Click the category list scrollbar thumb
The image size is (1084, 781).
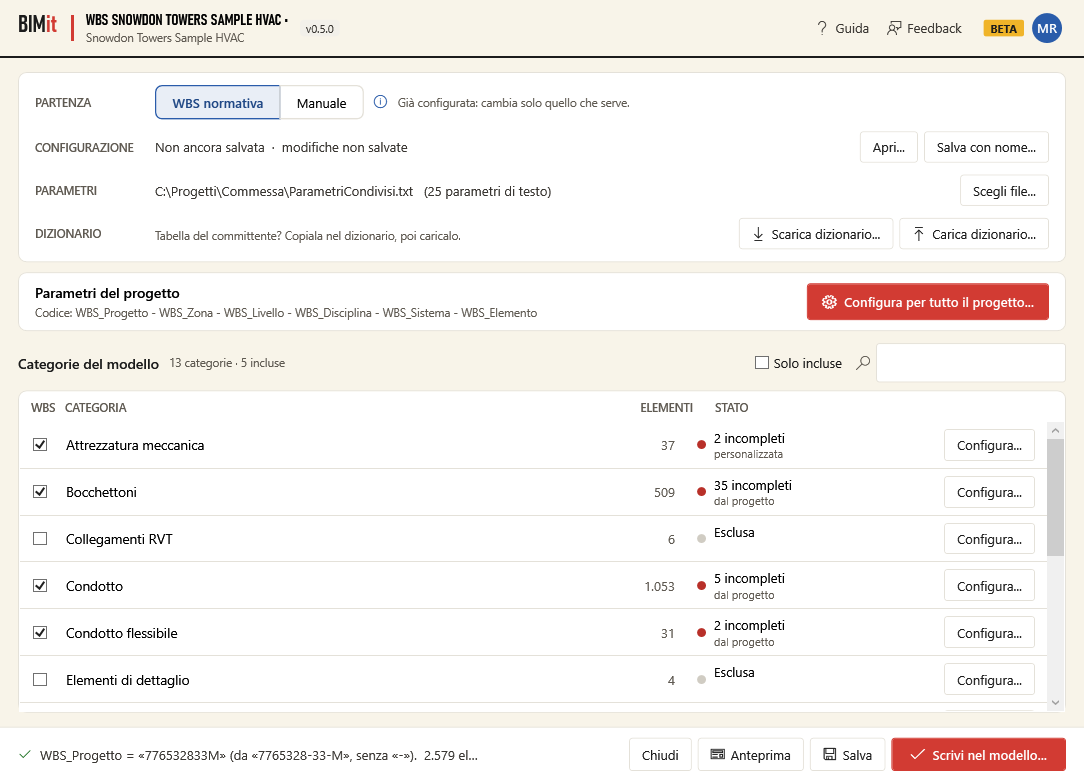coord(1055,498)
